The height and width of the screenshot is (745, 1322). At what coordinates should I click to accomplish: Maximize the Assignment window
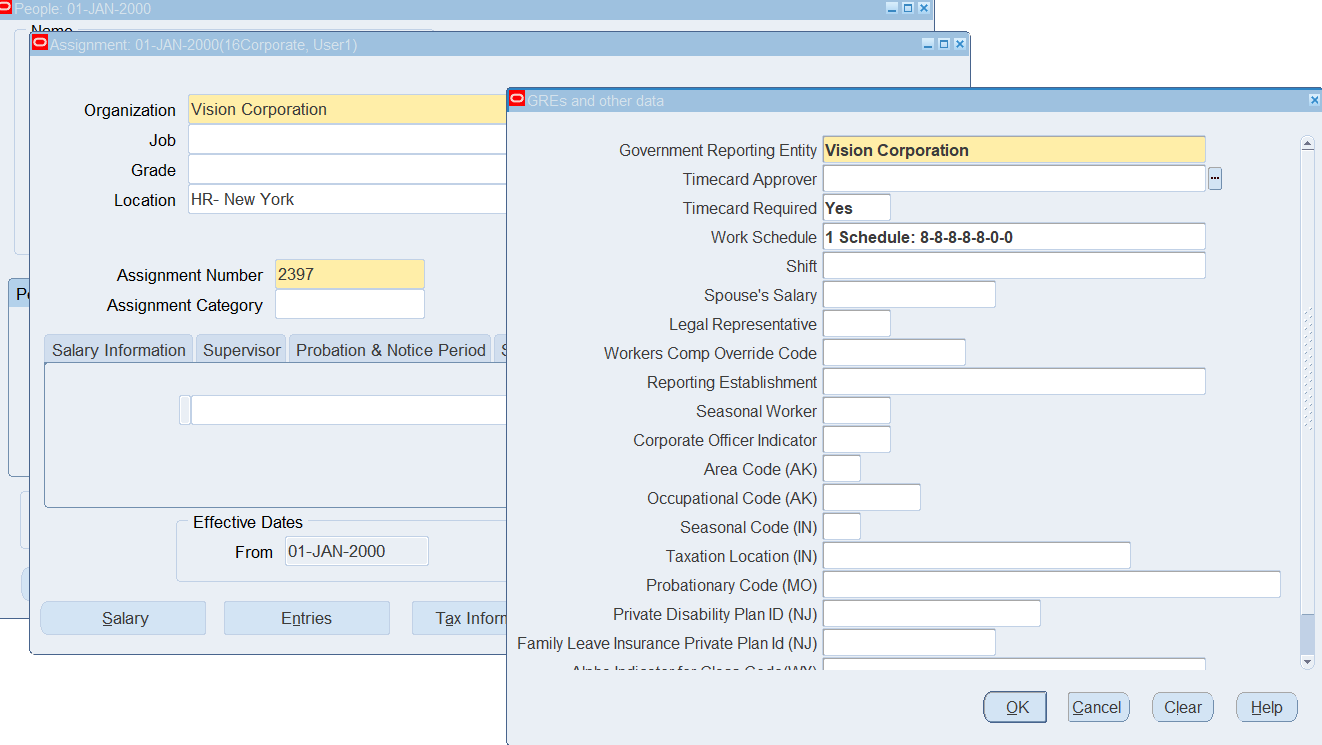943,44
